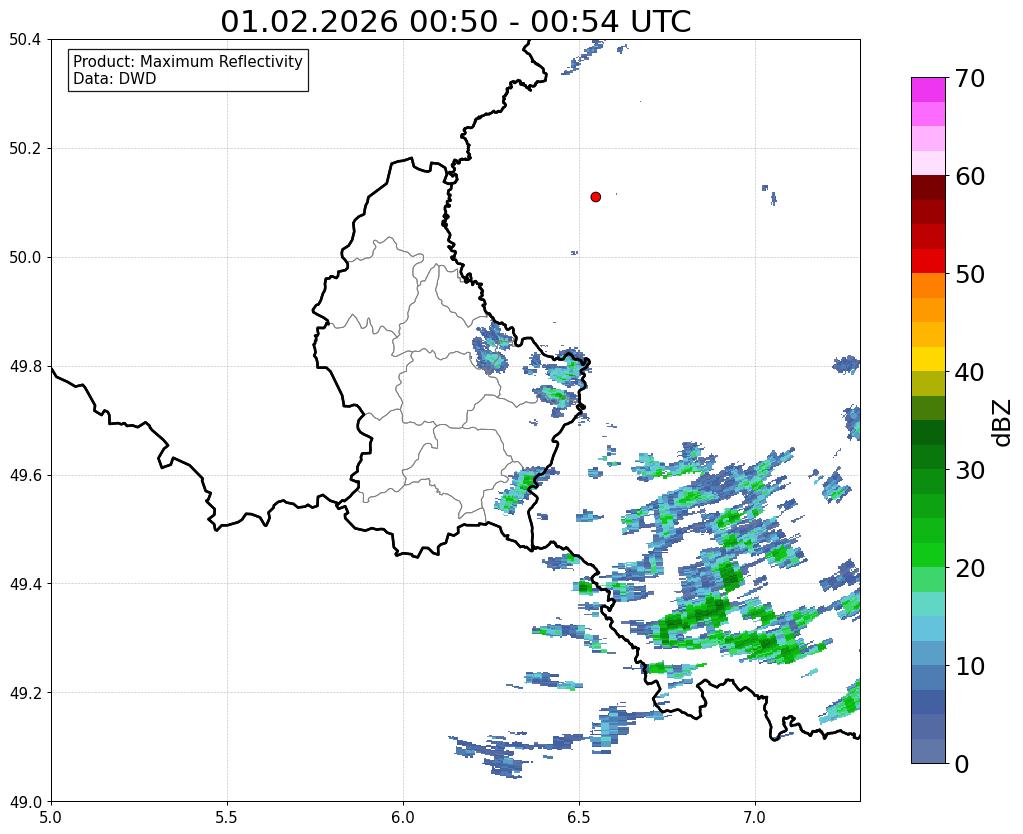Click the latitude axis label '50.0'

pyautogui.click(x=25, y=258)
